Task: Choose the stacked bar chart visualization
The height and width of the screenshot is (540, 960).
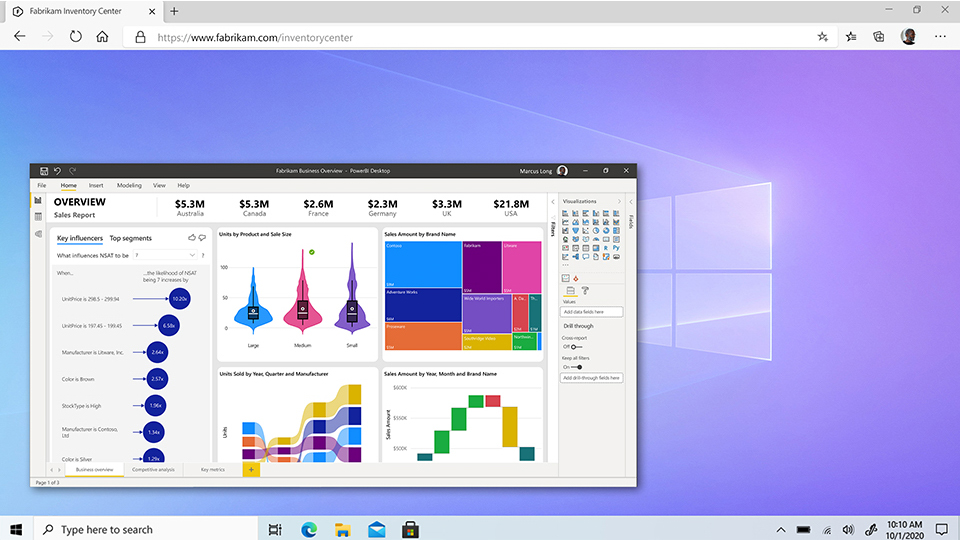Action: coord(566,213)
